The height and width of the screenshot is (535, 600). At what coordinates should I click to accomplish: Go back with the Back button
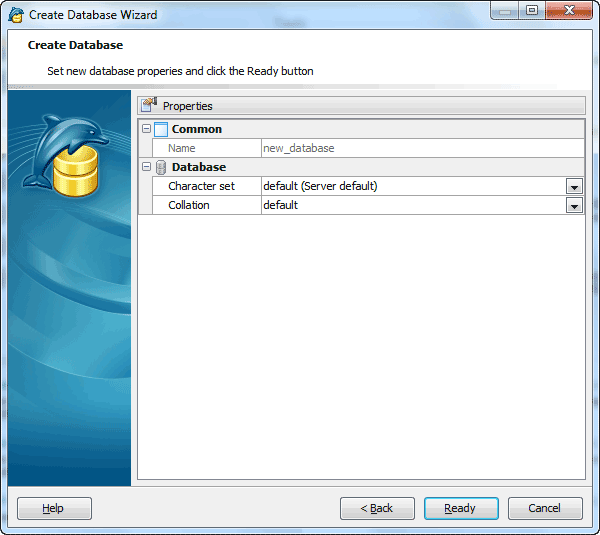[377, 508]
